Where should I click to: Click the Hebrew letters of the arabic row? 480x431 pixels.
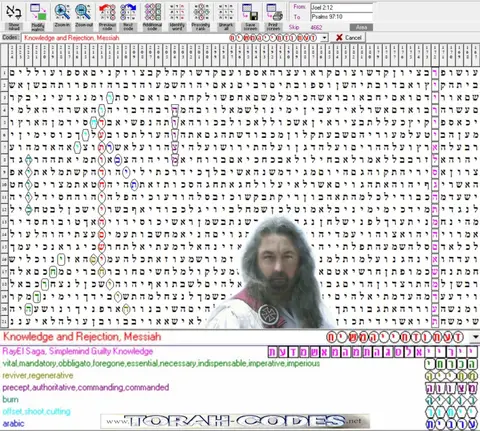pyautogui.click(x=452, y=424)
